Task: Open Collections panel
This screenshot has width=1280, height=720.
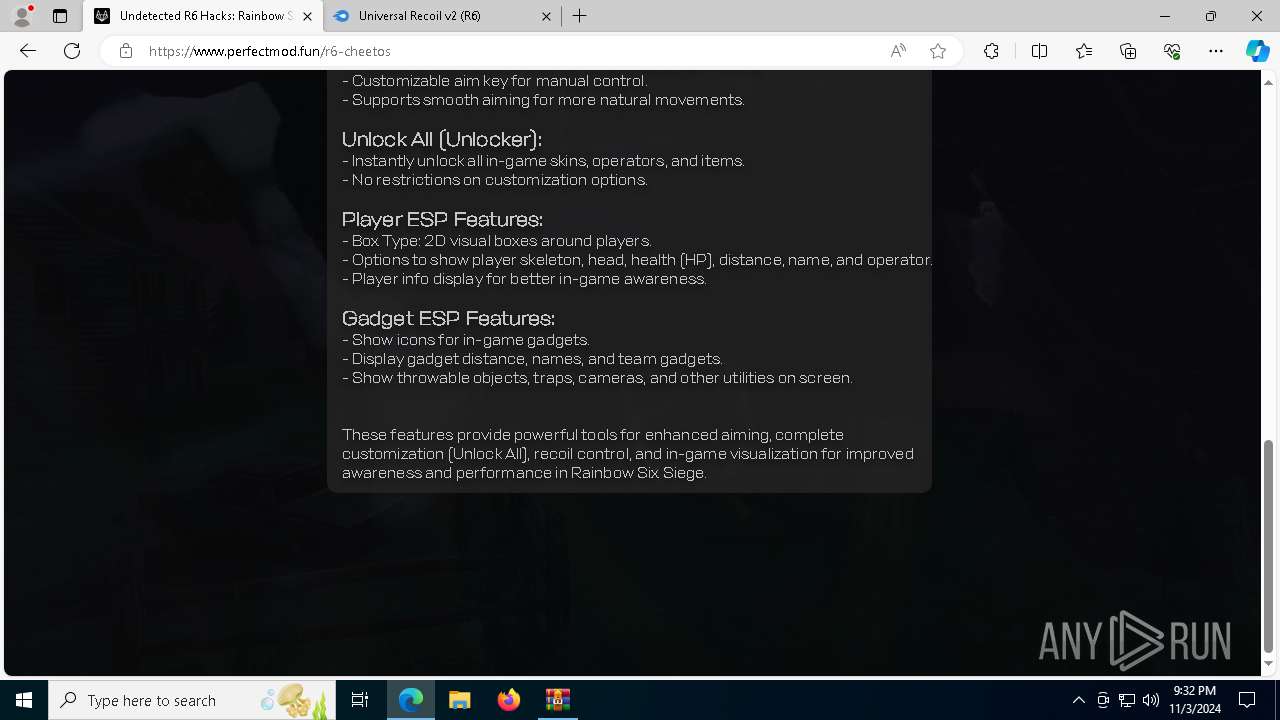Action: pyautogui.click(x=1128, y=51)
